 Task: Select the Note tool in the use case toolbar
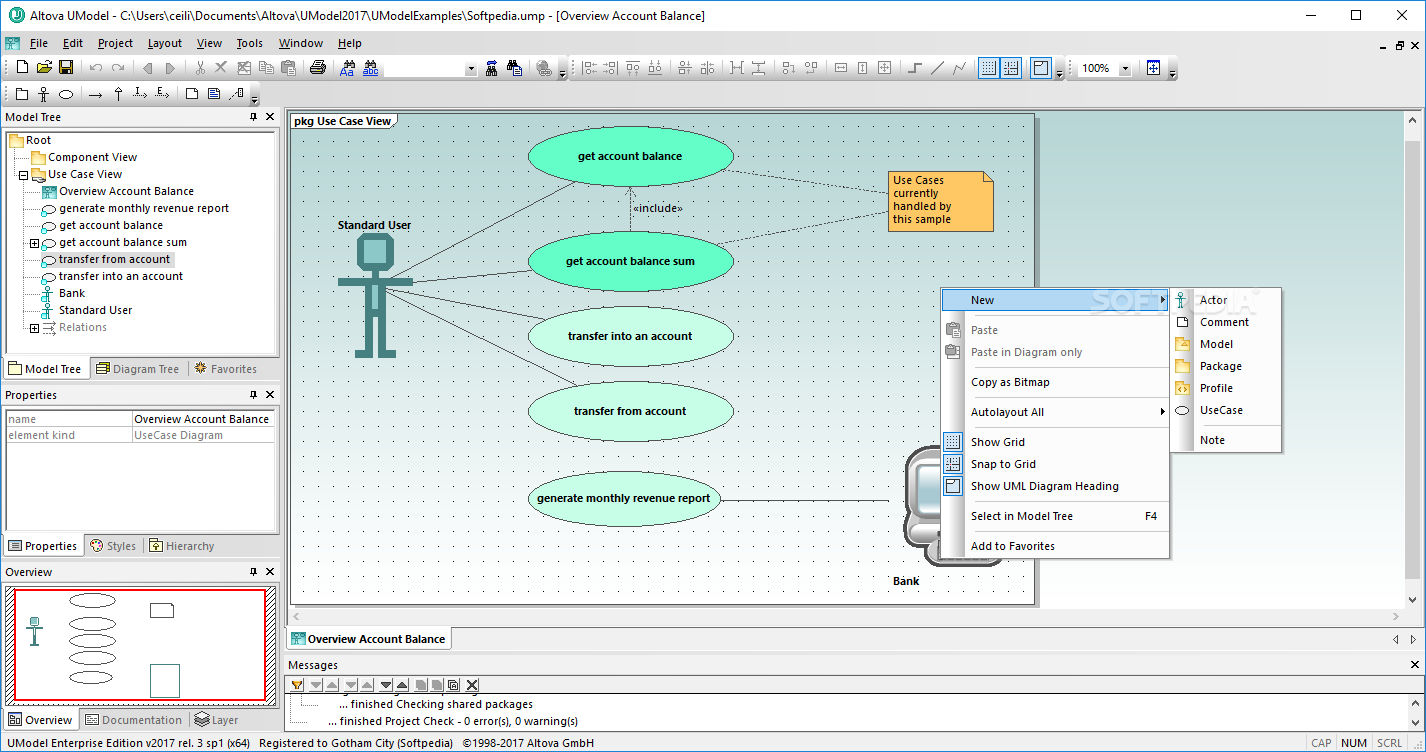coord(192,94)
